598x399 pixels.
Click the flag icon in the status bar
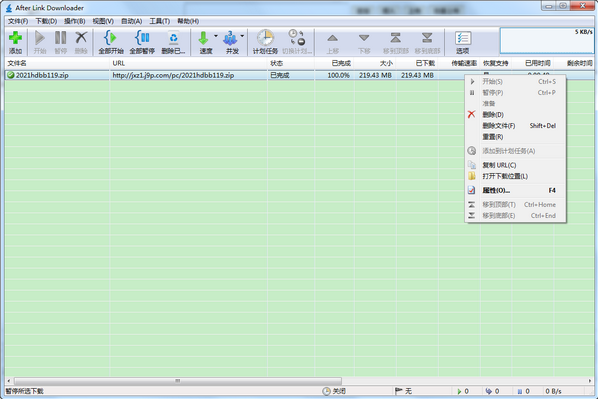pyautogui.click(x=399, y=391)
